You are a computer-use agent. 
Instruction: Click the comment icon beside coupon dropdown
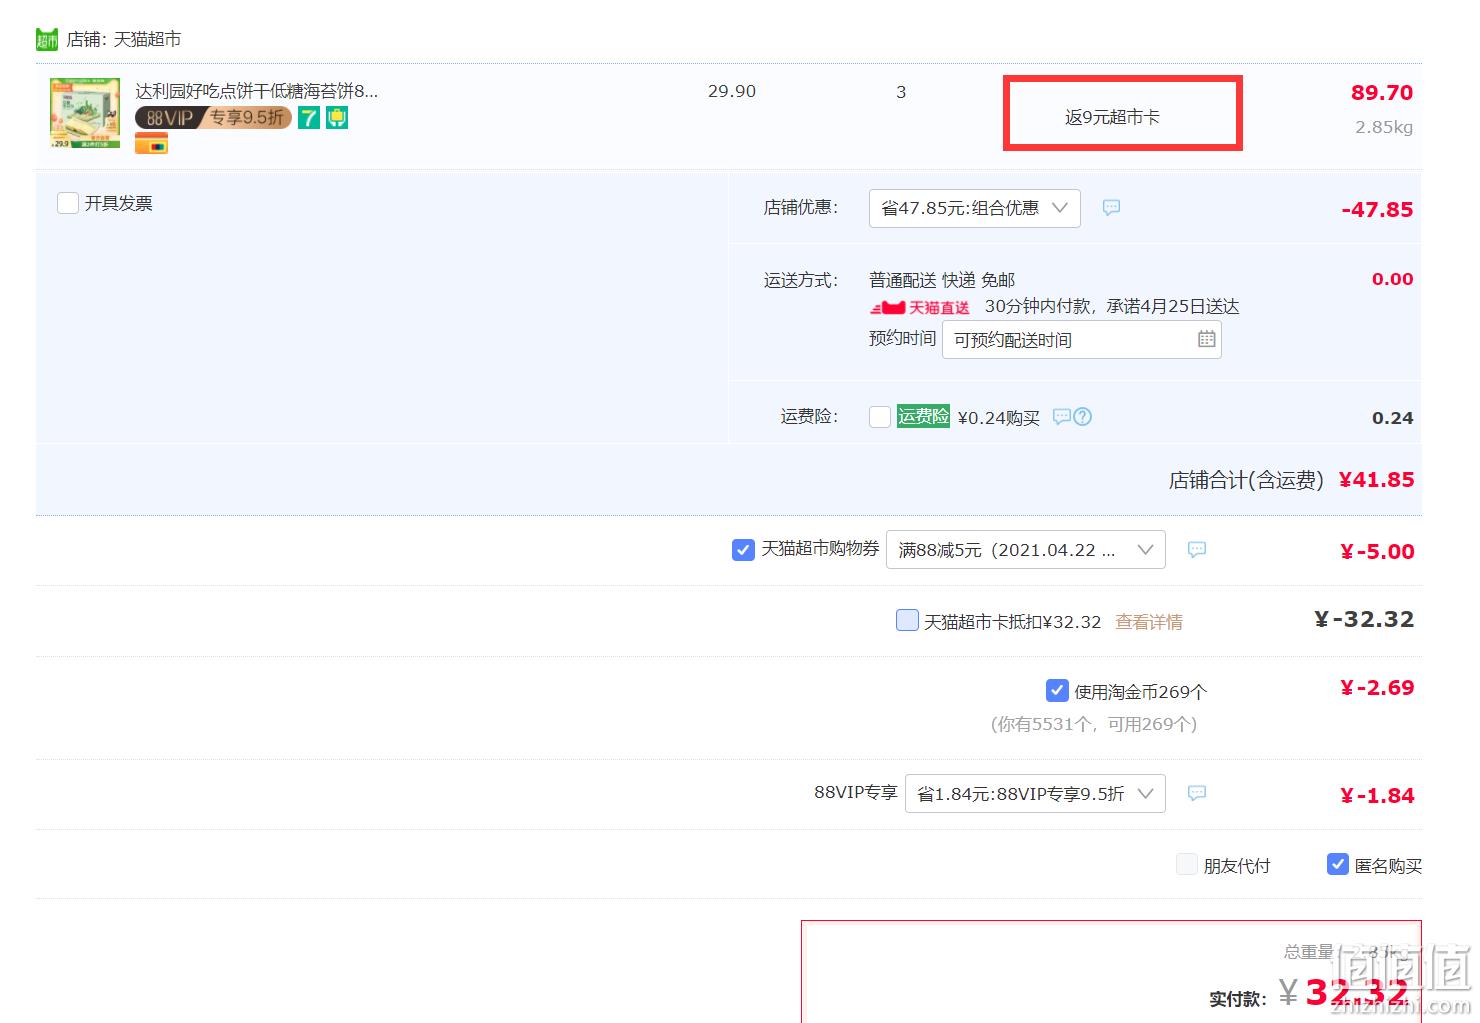1196,549
